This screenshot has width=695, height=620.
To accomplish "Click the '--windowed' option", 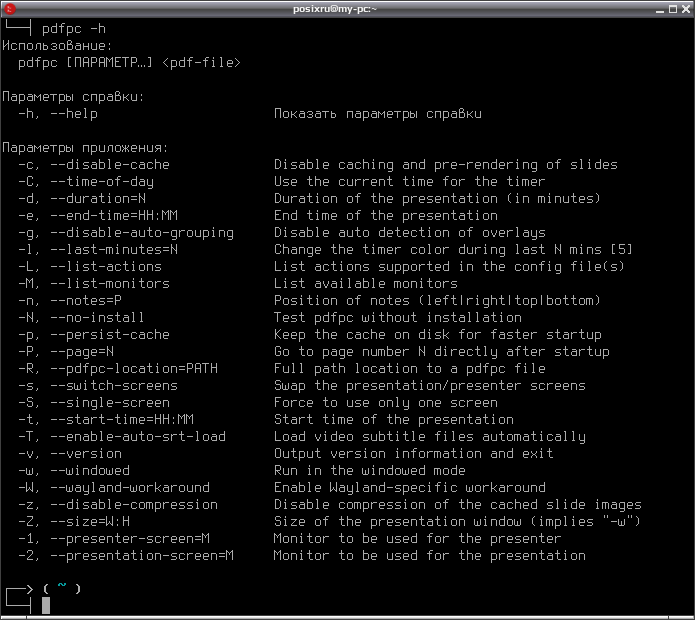I will point(90,470).
